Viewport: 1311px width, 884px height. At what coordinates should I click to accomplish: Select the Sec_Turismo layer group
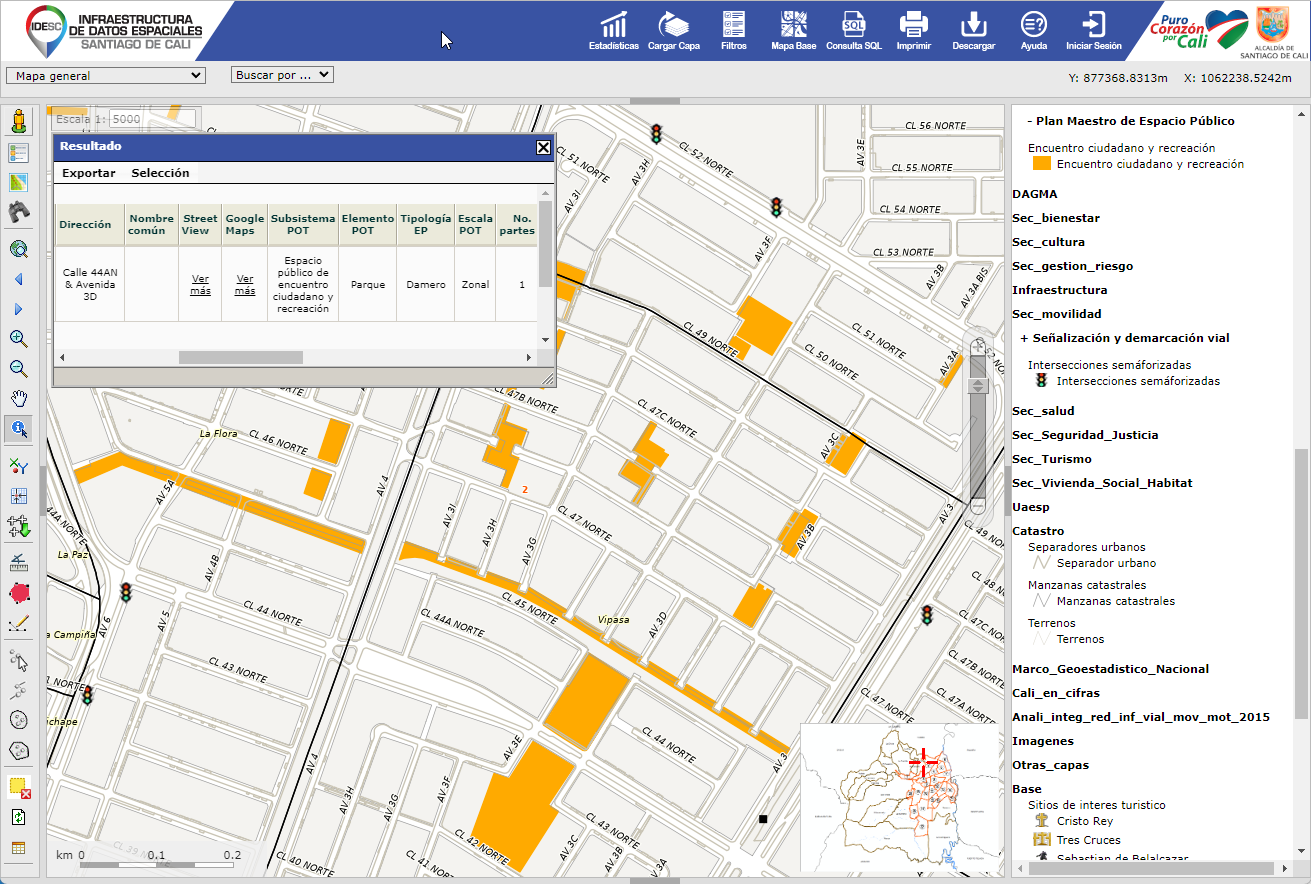click(x=1051, y=459)
